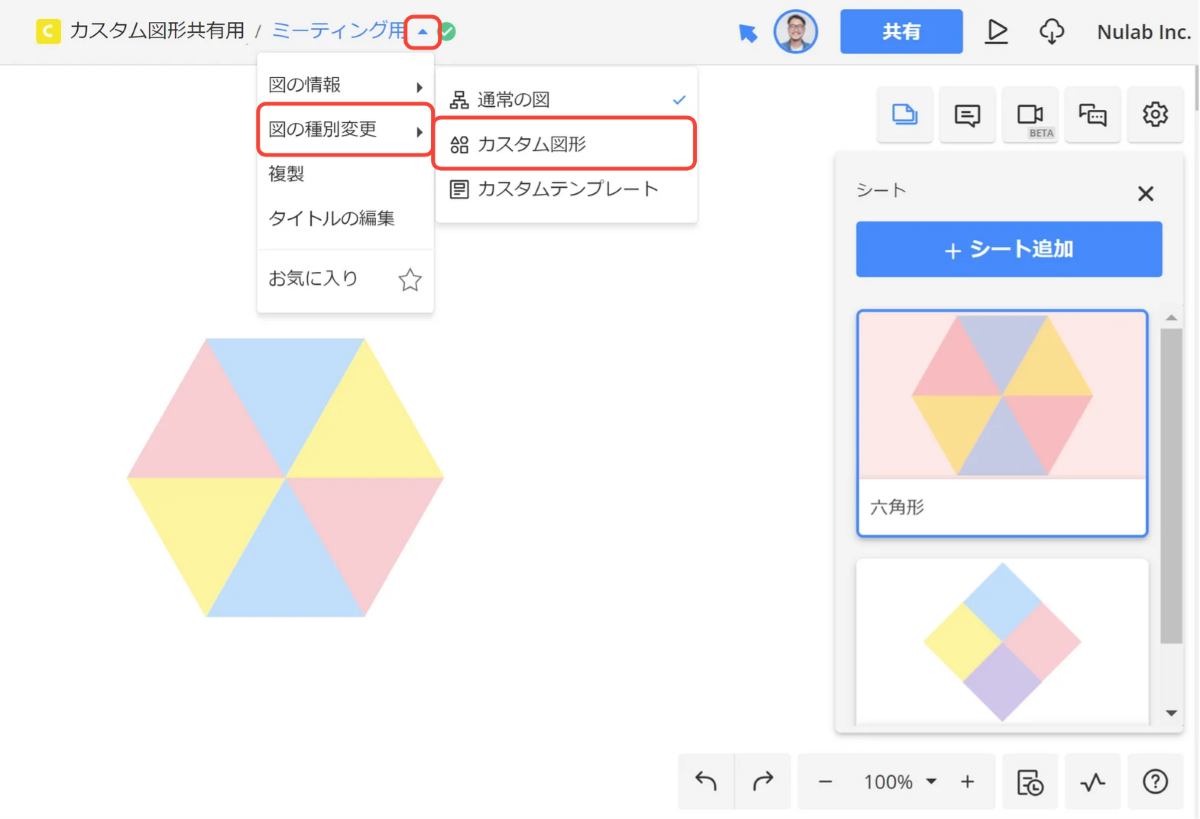This screenshot has height=819, width=1200.
Task: Click the undo arrow
Action: coord(706,782)
